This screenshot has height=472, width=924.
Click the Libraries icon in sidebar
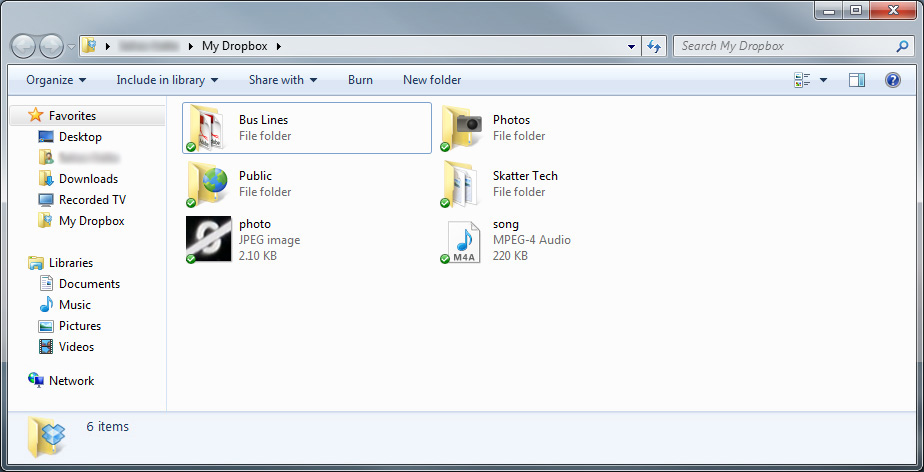coord(36,263)
